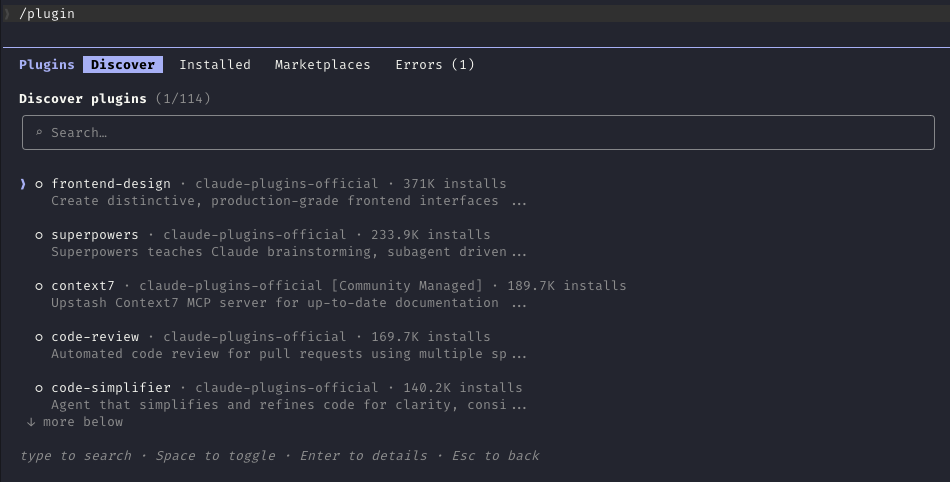Select the code-simplifier plugin name
The height and width of the screenshot is (482, 950).
[111, 388]
